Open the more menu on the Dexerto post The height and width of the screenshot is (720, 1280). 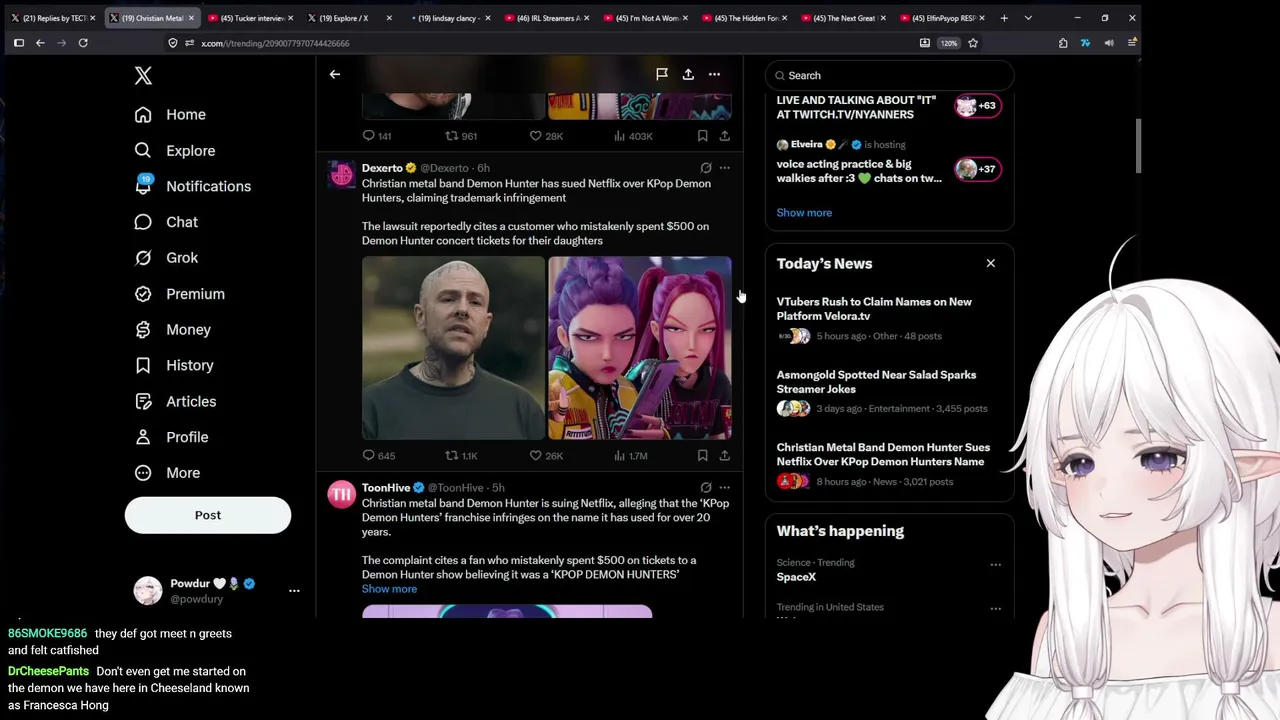(x=725, y=168)
